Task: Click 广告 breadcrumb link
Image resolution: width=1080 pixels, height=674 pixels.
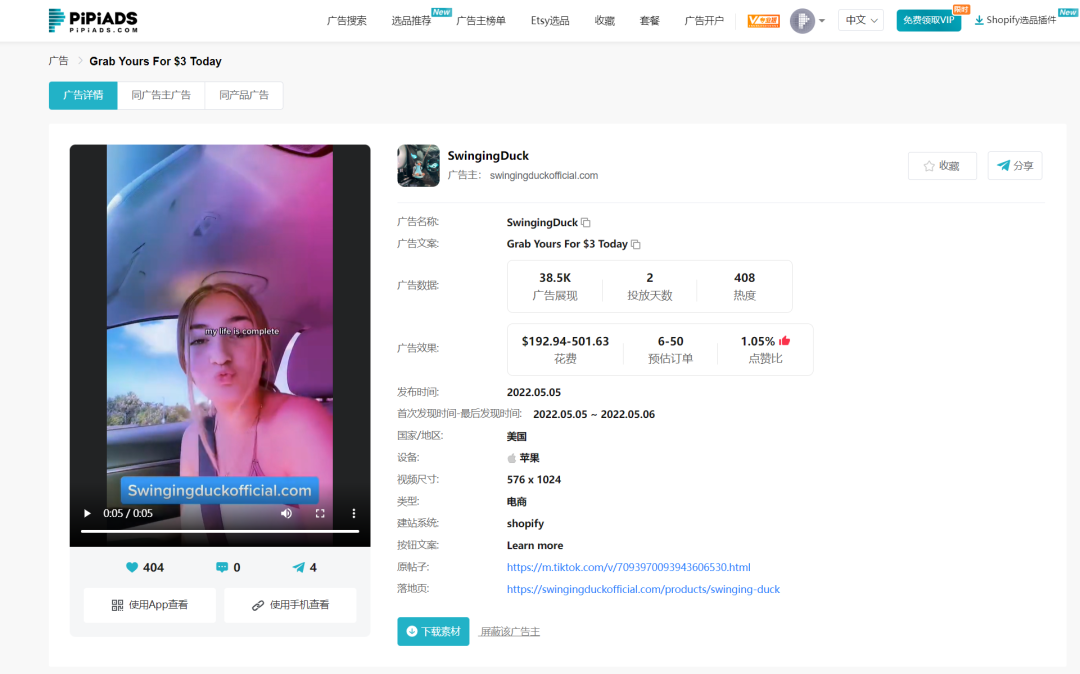Action: click(59, 61)
